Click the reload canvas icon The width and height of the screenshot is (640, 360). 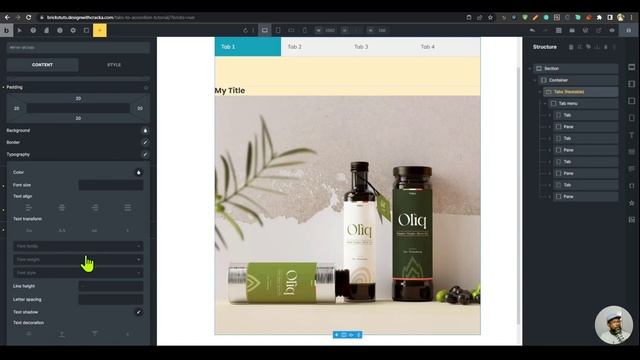tap(245, 30)
